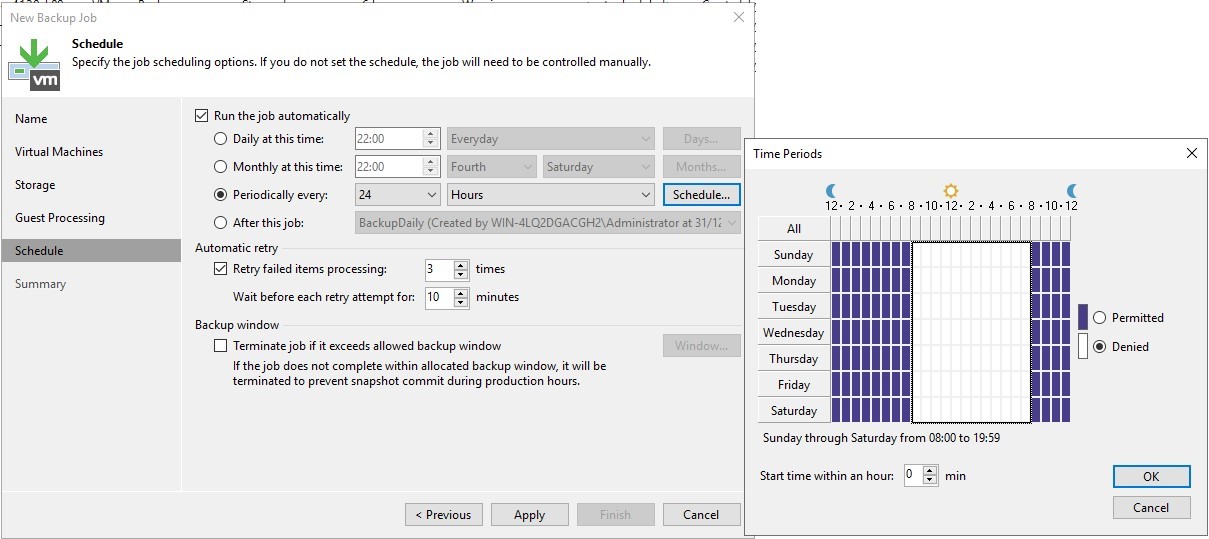
Task: Expand the periodic interval 24 dropdown
Action: [x=398, y=195]
